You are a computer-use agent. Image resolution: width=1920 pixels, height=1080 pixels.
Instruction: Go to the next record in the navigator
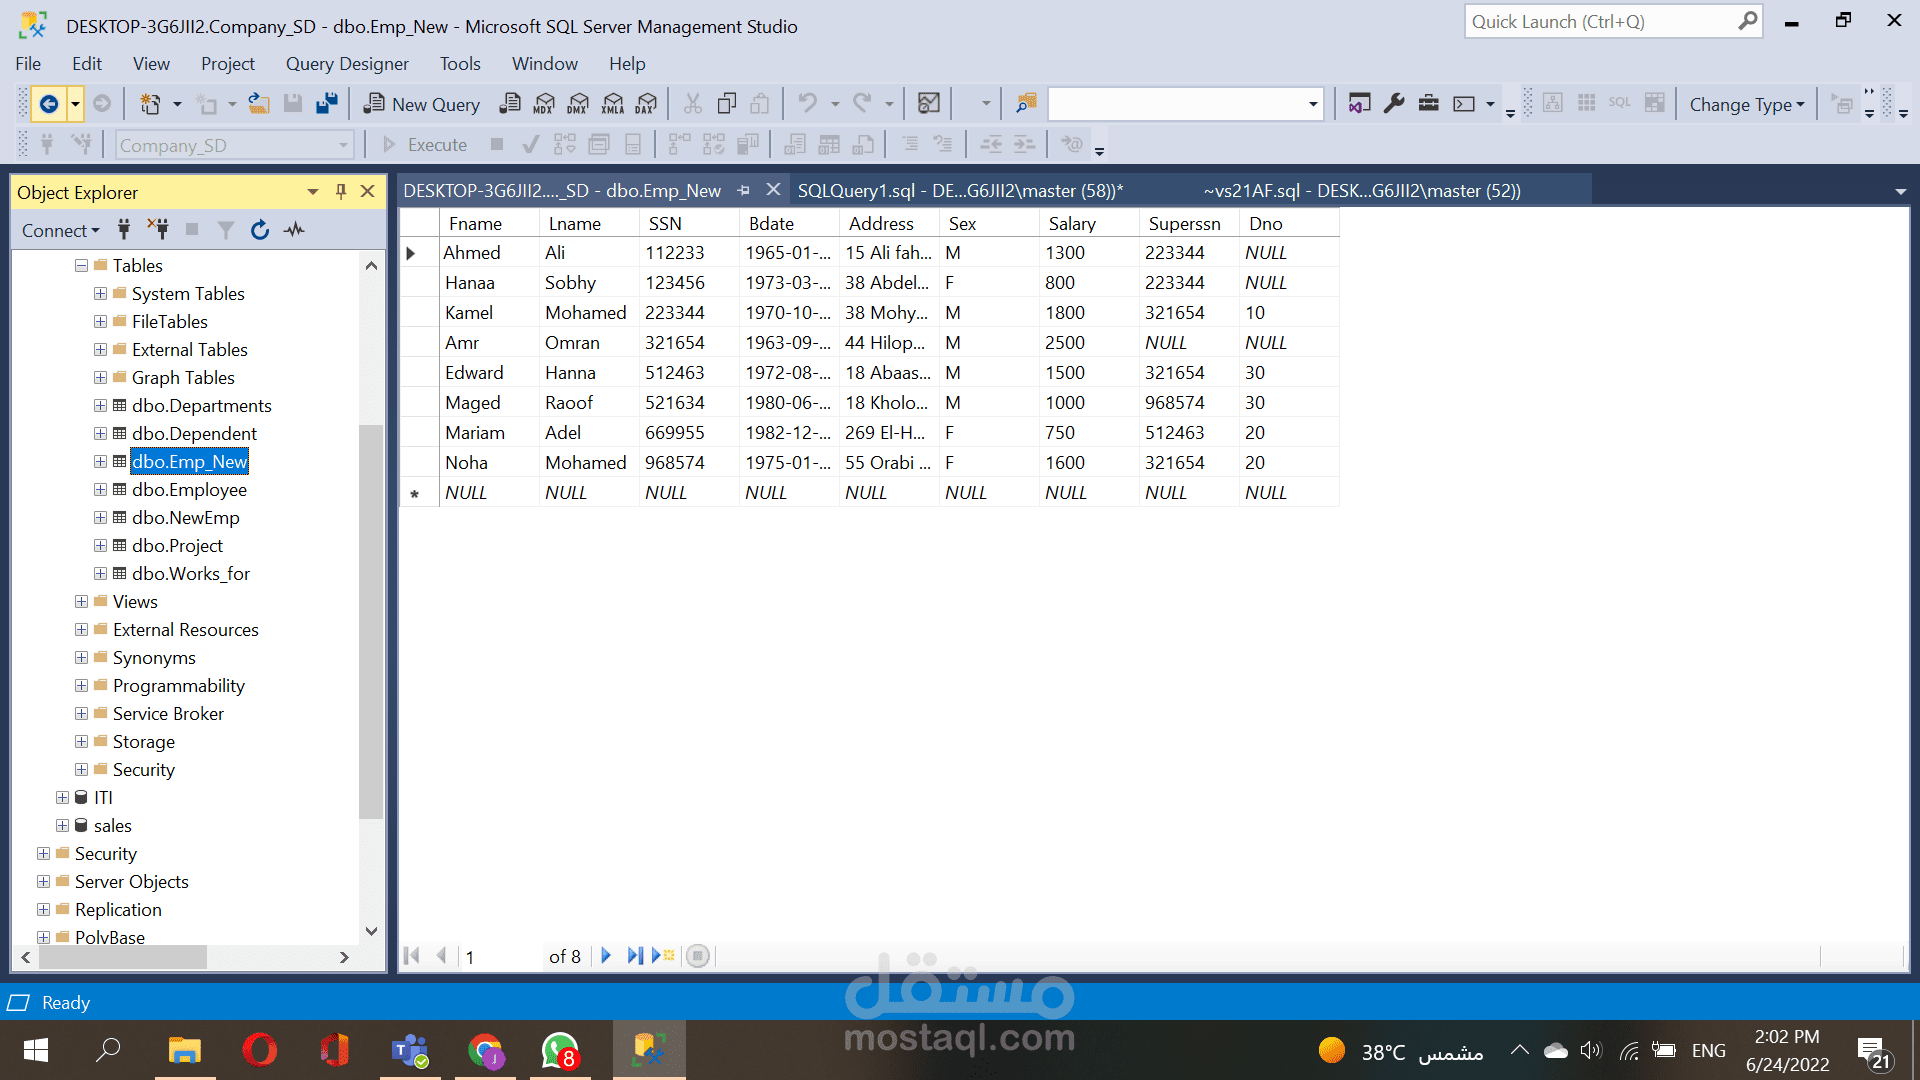click(x=606, y=956)
